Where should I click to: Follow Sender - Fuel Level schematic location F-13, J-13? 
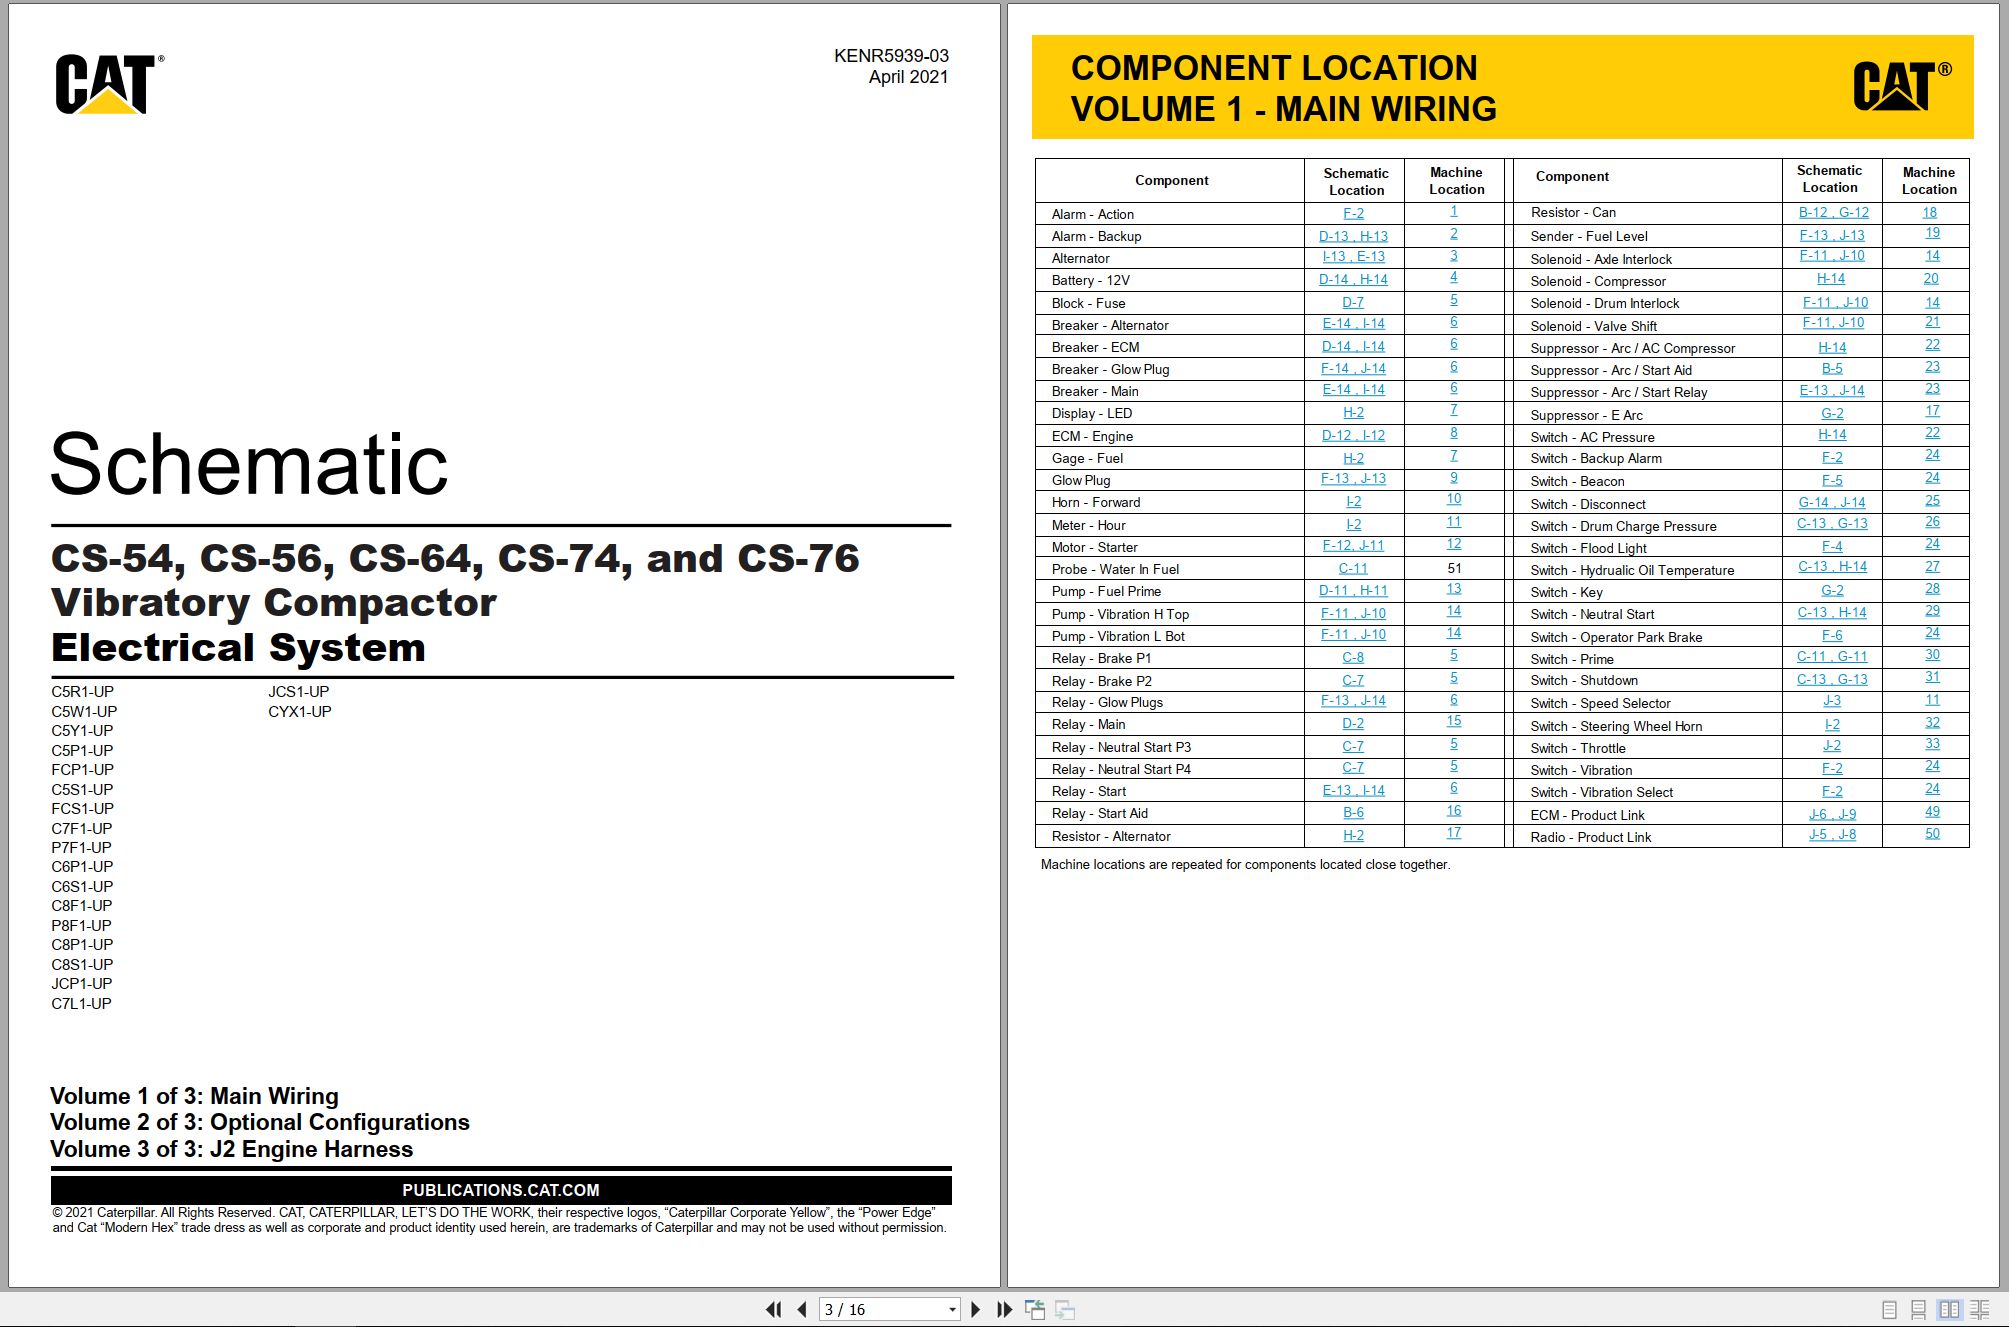point(1832,235)
